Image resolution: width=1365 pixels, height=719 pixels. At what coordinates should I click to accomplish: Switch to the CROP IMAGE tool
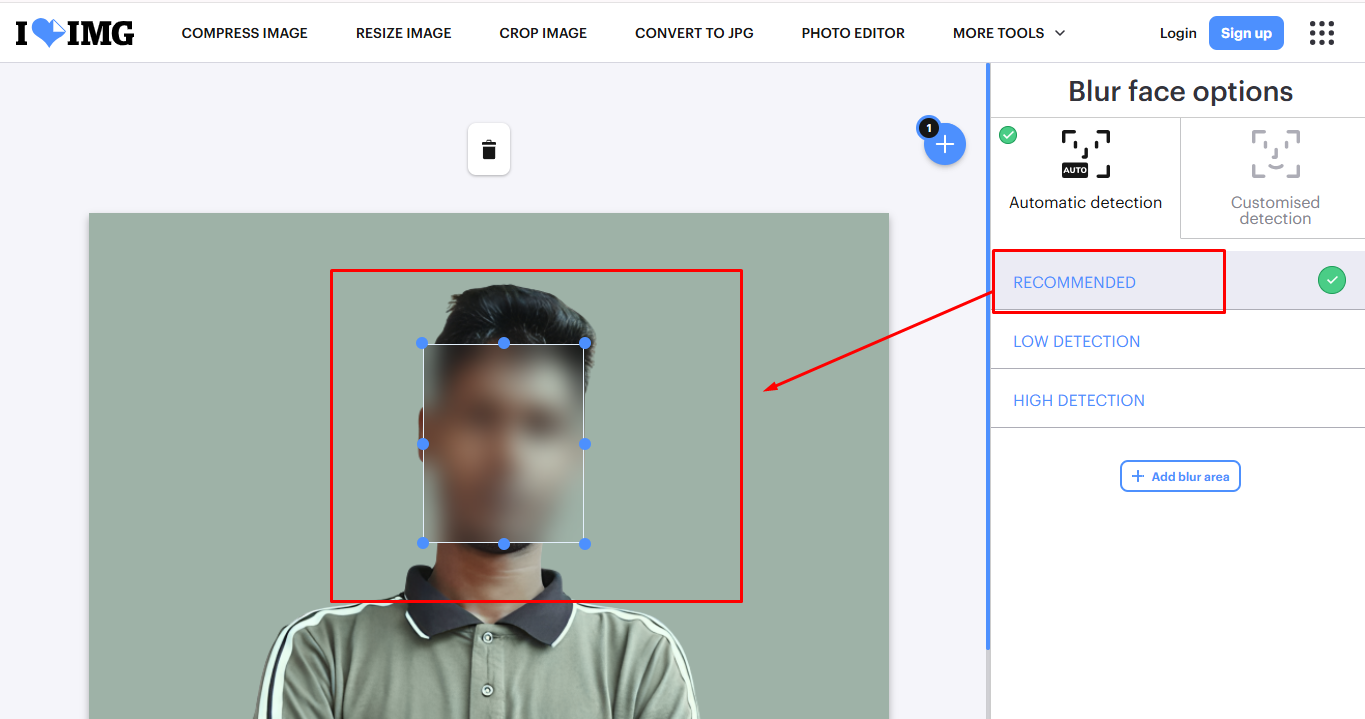coord(542,32)
